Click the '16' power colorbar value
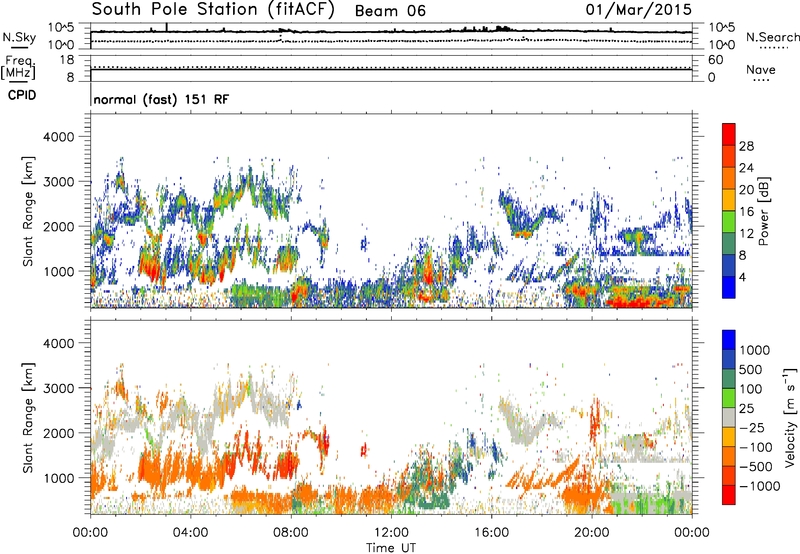The width and height of the screenshot is (800, 554). pyautogui.click(x=746, y=212)
